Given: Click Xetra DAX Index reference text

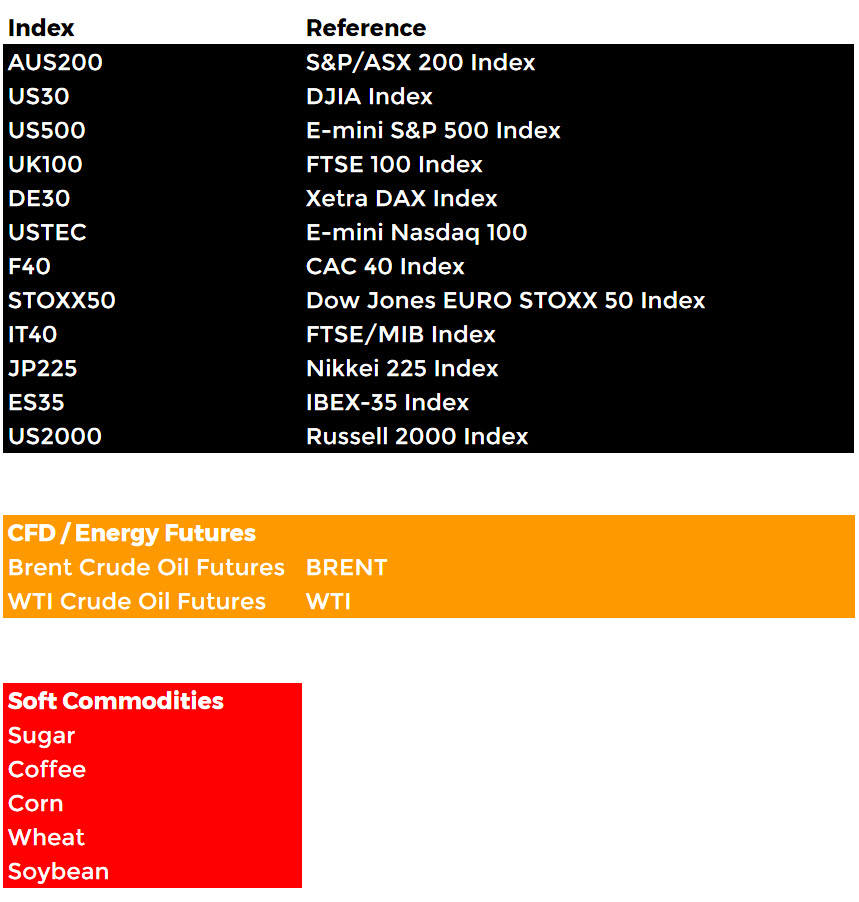Looking at the screenshot, I should (x=402, y=198).
